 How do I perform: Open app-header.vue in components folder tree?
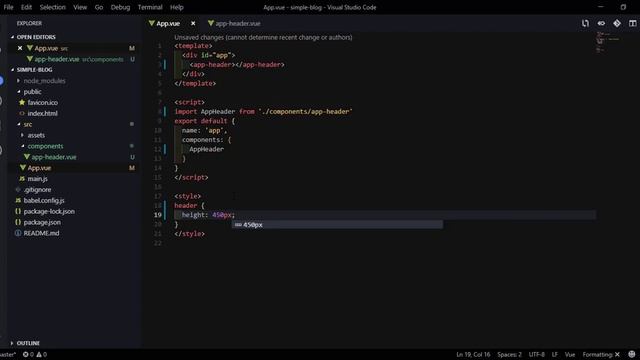[x=54, y=157]
